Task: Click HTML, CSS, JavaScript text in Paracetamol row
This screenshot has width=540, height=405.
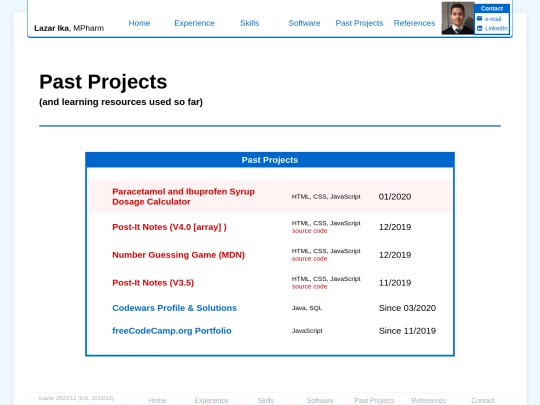Action: click(x=326, y=197)
